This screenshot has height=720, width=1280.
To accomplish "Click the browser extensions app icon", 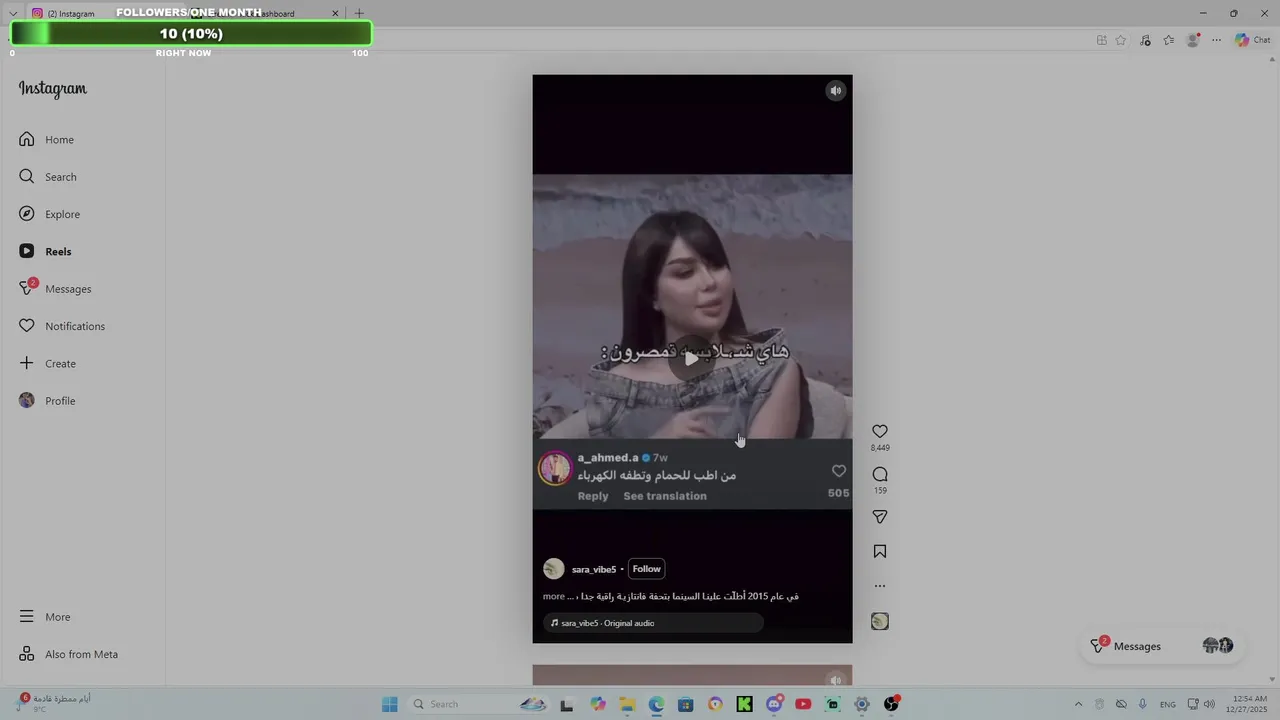I will (1101, 40).
